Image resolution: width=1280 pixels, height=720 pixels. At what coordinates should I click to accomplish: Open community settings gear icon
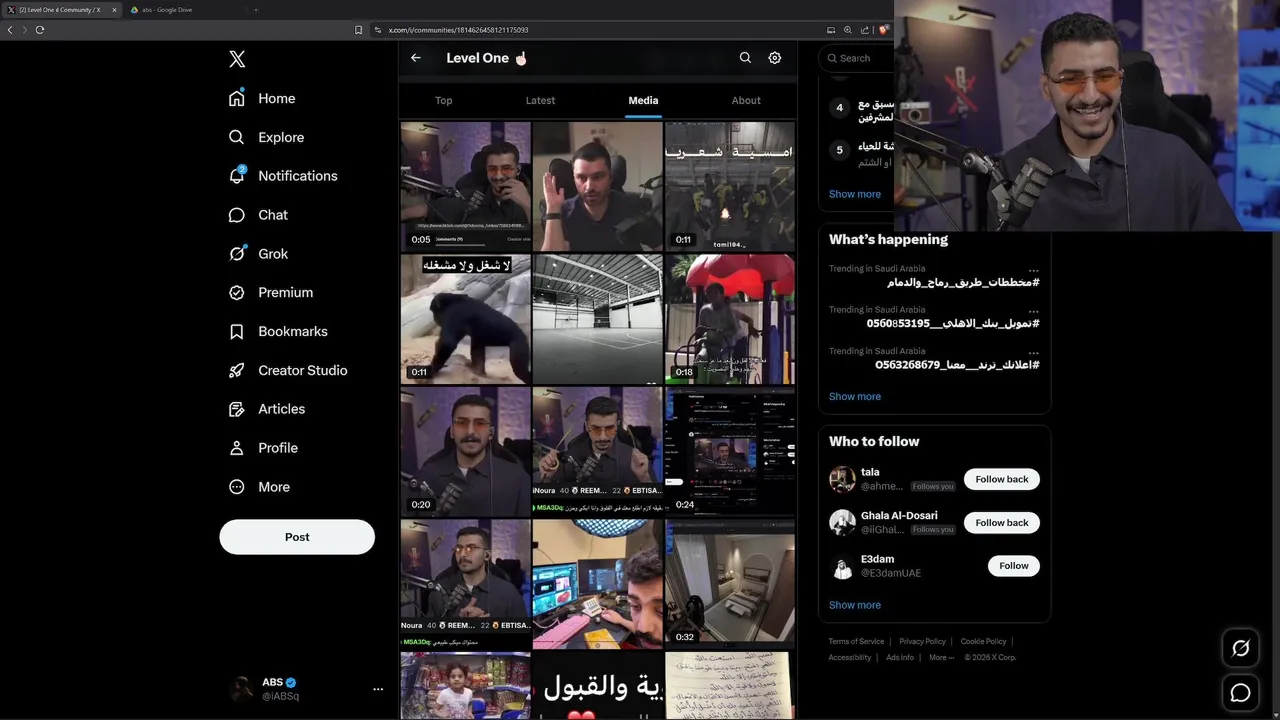(x=775, y=58)
